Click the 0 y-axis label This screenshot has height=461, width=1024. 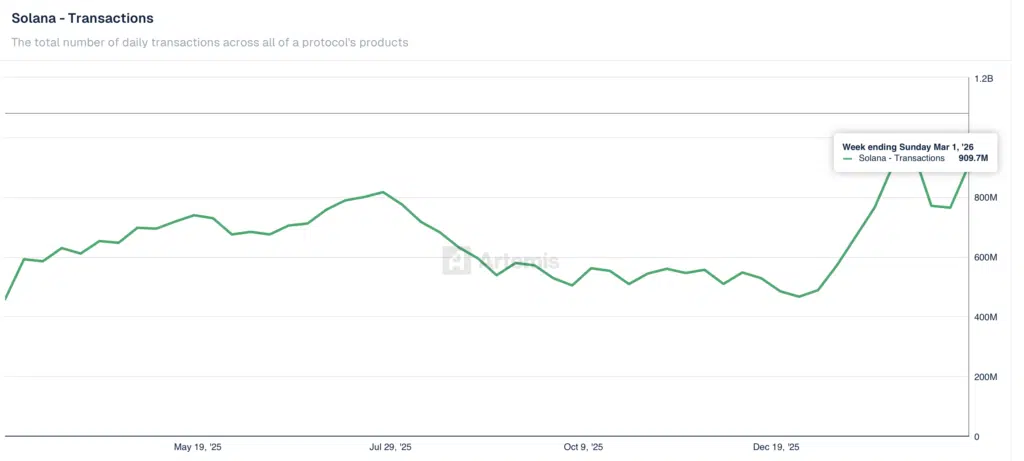point(977,437)
